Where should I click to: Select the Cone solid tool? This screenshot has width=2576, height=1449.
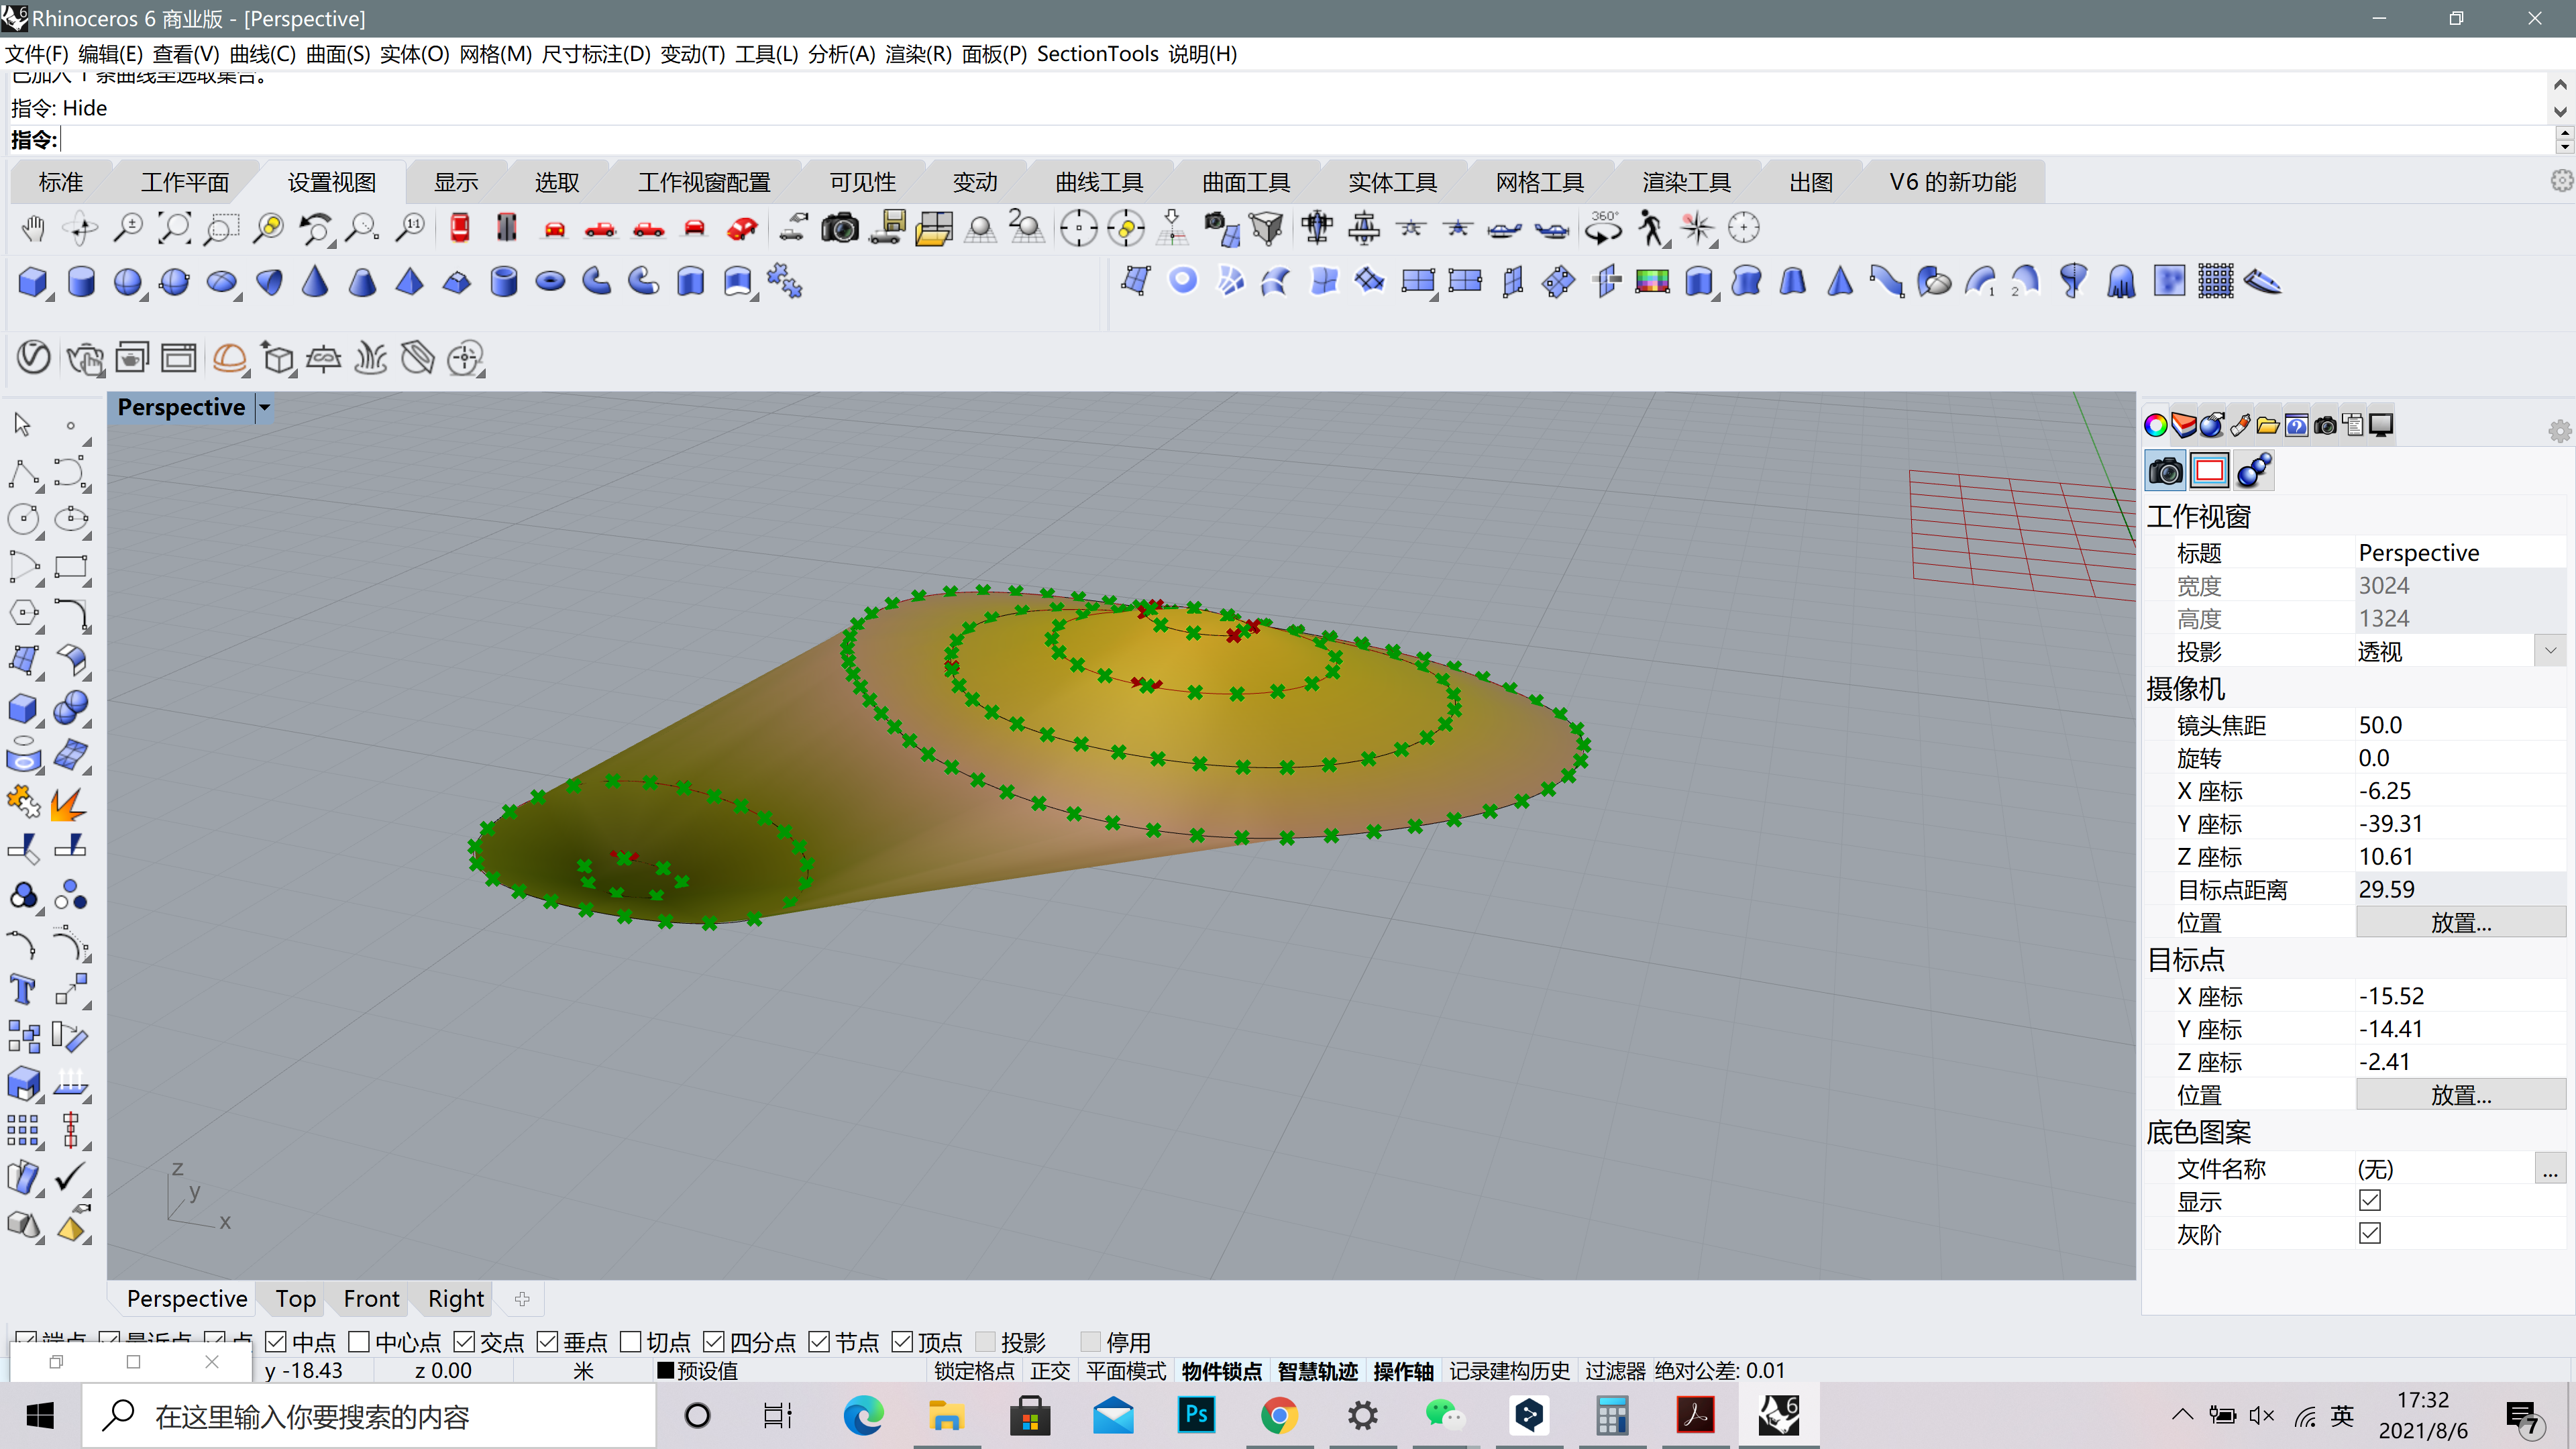click(x=315, y=282)
